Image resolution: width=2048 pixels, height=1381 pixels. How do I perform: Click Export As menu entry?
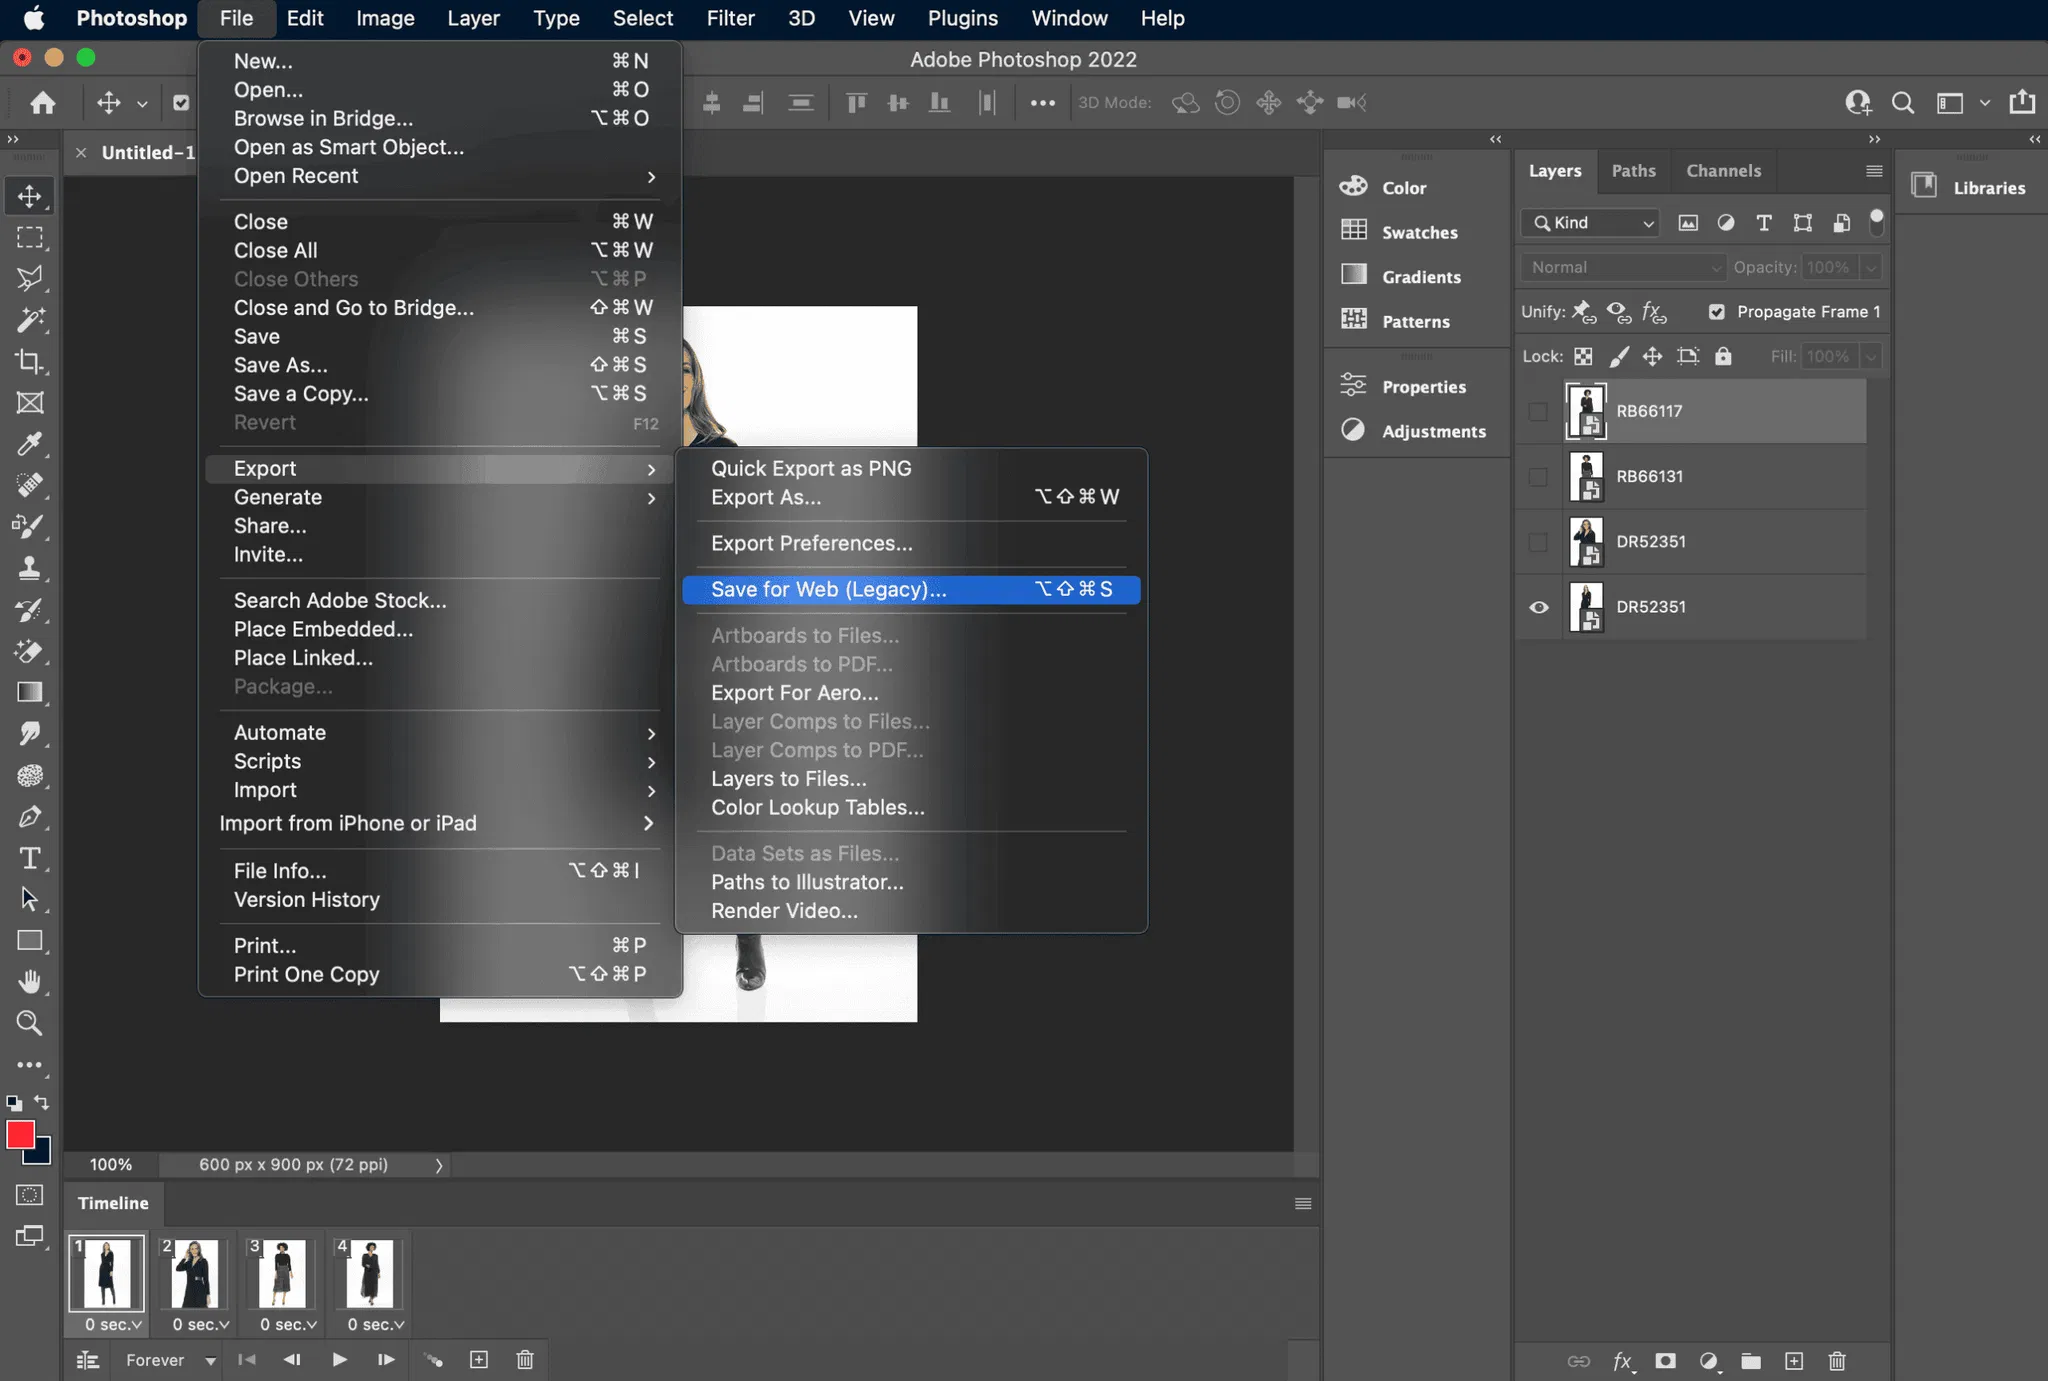pyautogui.click(x=766, y=497)
